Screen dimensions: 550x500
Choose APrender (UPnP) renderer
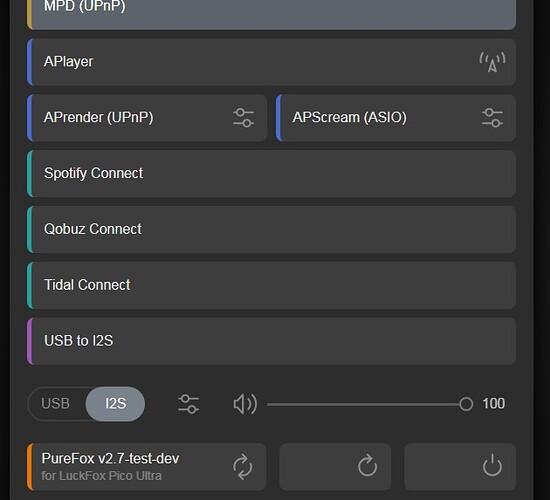pos(147,118)
